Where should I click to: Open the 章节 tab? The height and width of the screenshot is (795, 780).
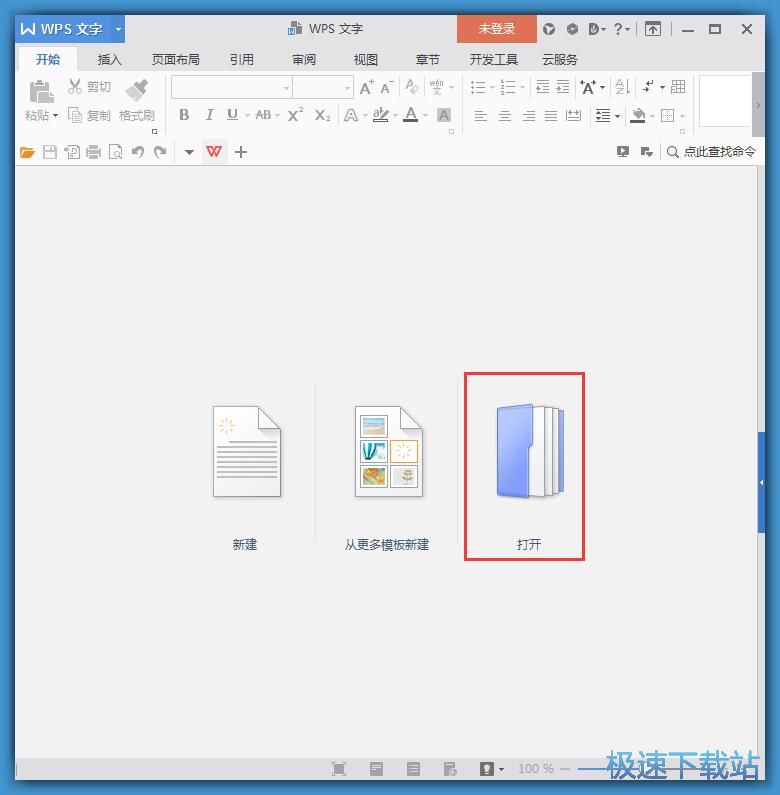pyautogui.click(x=428, y=59)
